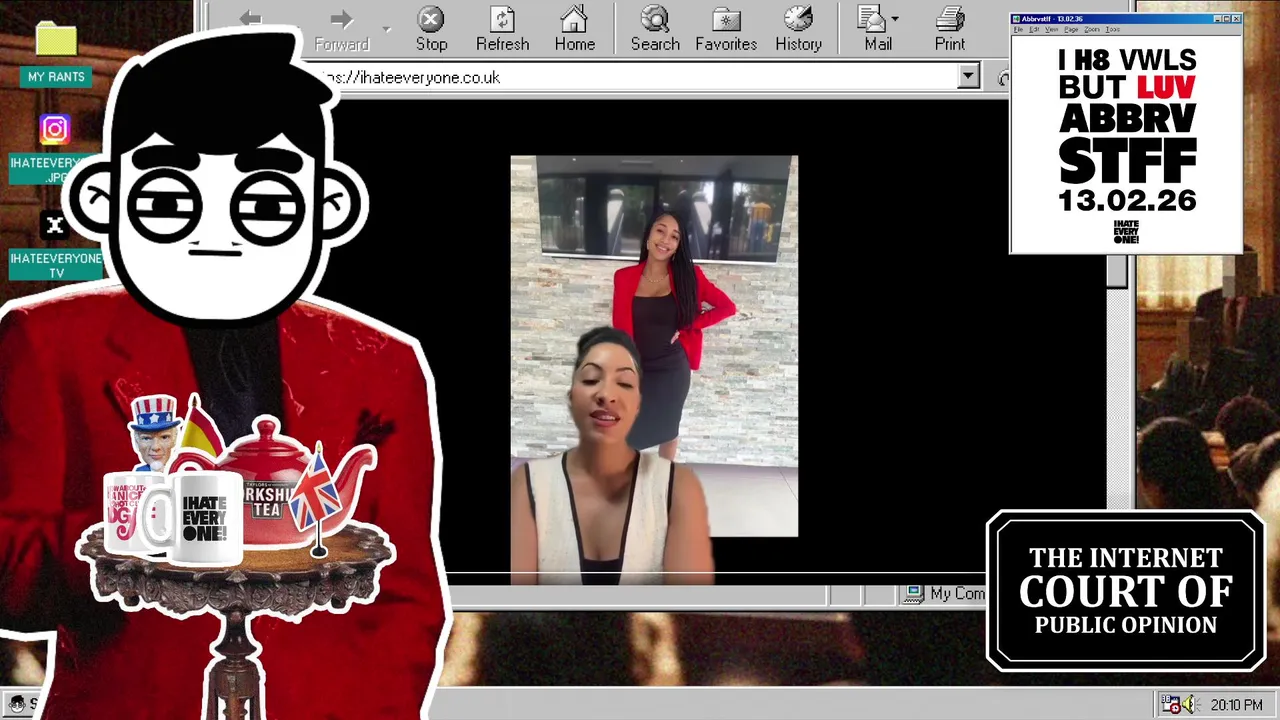Open Page menu in Abbrvstff window
Screen dimensions: 1280x720
coord(1072,30)
